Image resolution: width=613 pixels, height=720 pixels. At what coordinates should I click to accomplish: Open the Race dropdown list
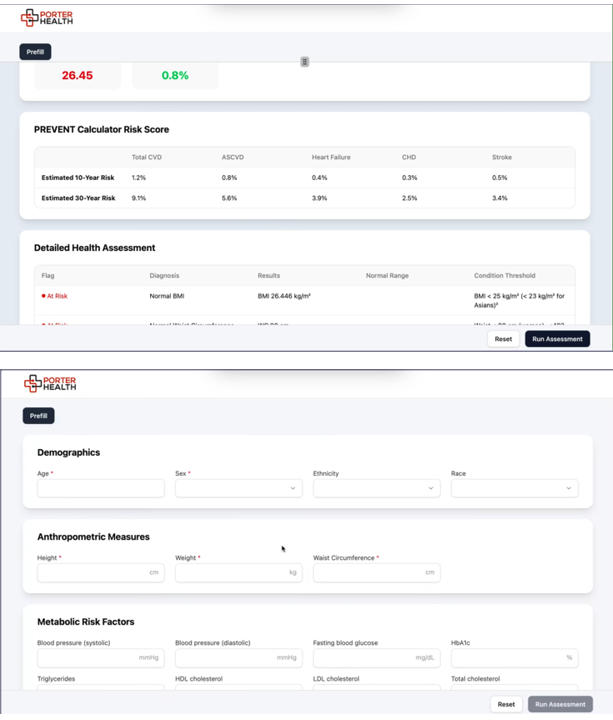pyautogui.click(x=514, y=488)
